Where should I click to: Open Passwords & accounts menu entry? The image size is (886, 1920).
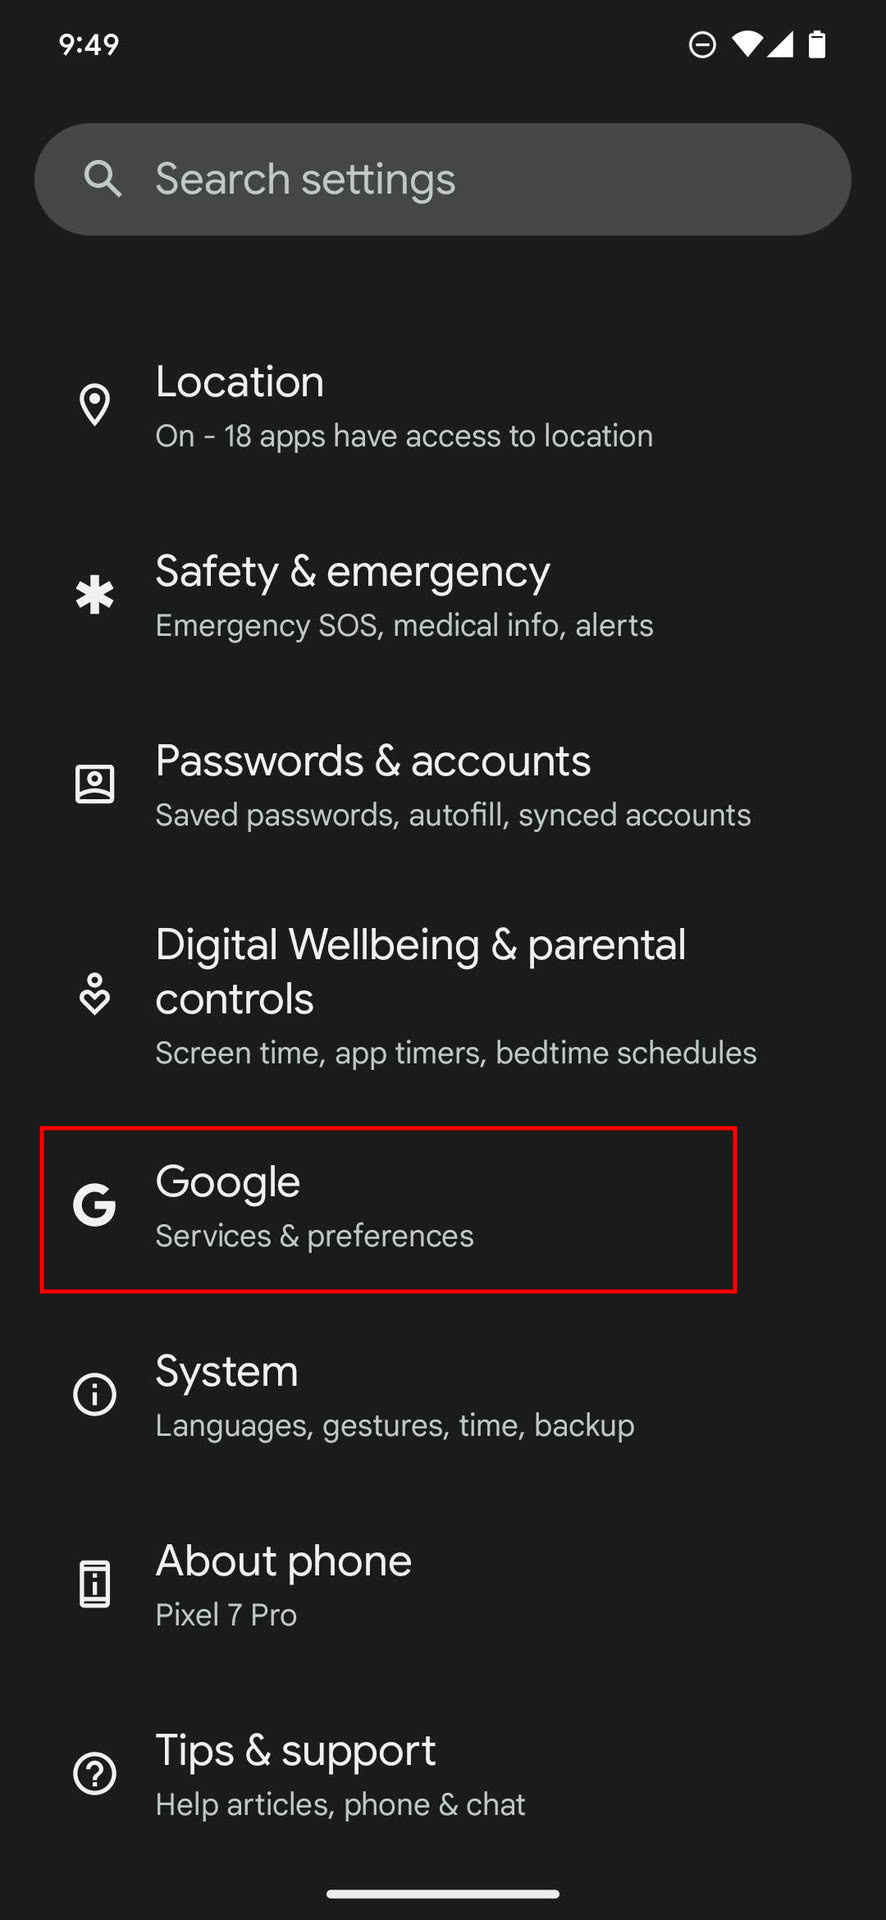pyautogui.click(x=443, y=786)
